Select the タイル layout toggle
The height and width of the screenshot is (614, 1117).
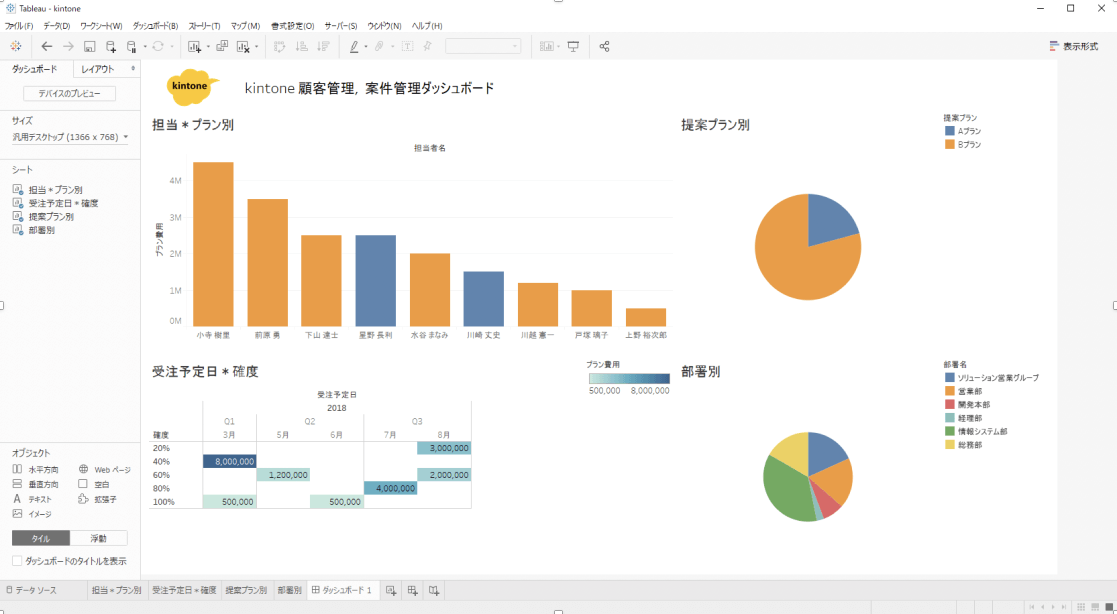[x=41, y=538]
